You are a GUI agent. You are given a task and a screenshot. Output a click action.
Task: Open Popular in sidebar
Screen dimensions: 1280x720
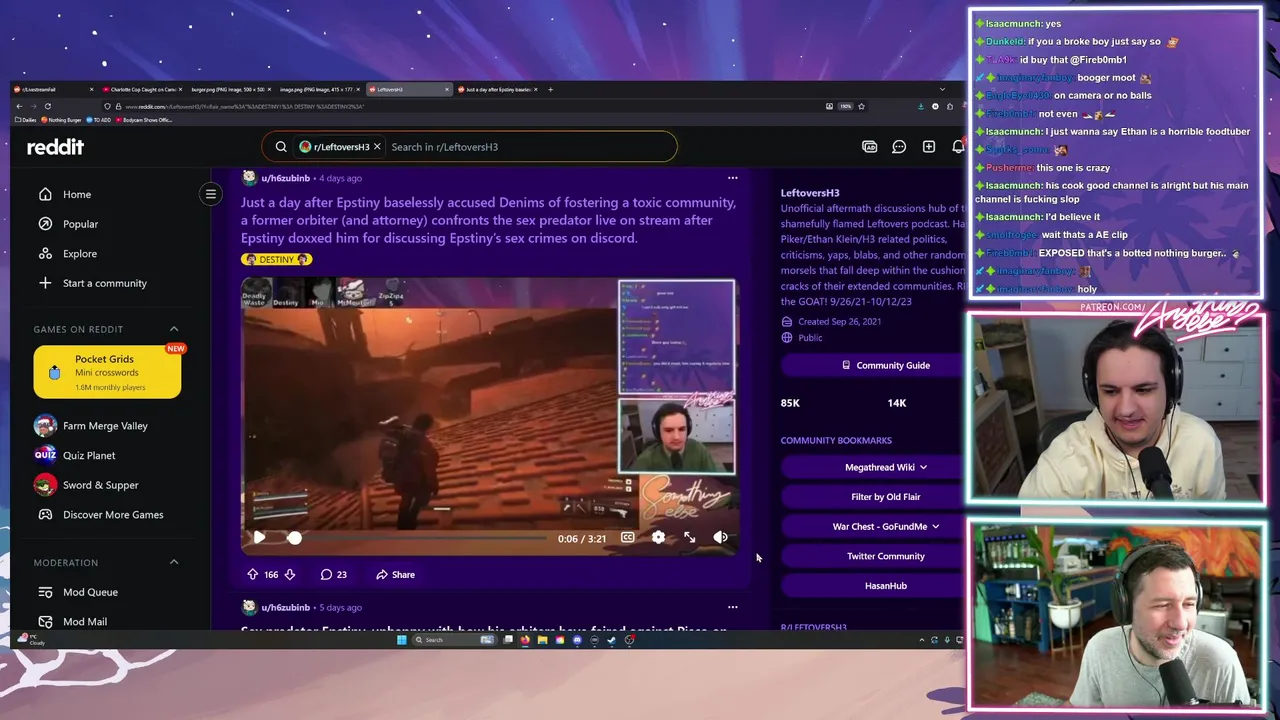point(80,224)
